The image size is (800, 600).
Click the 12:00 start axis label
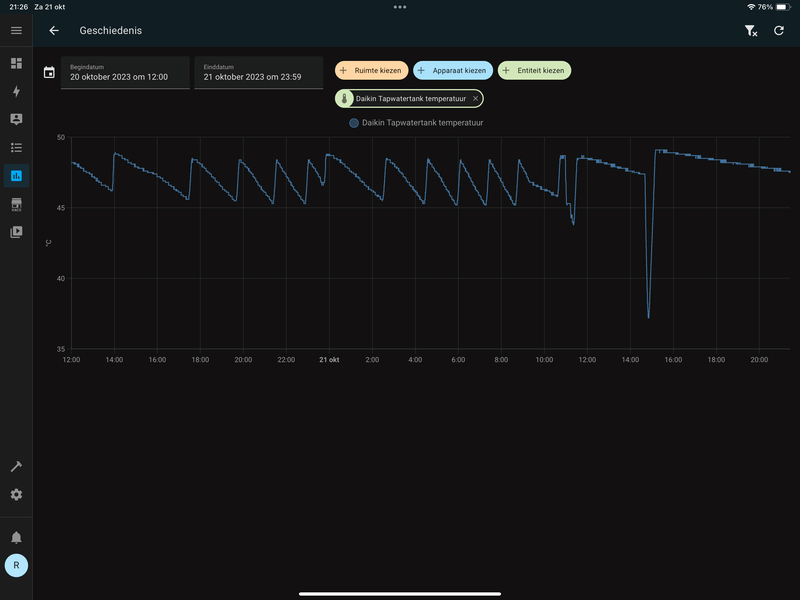pos(71,360)
